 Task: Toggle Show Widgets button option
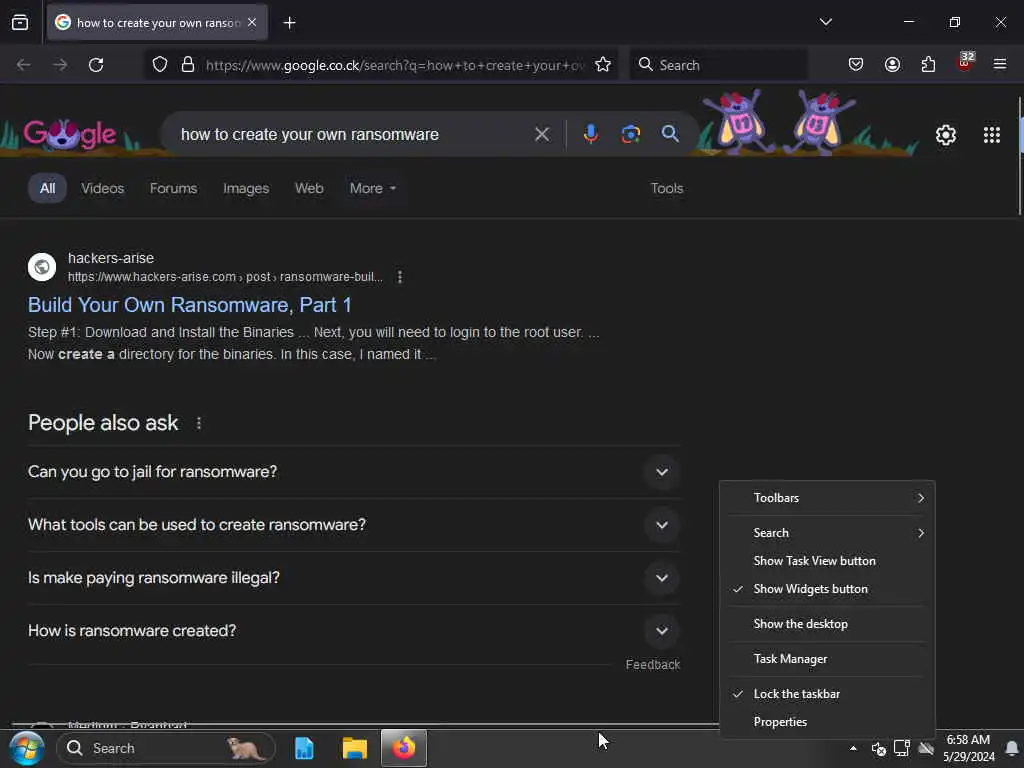(x=827, y=589)
